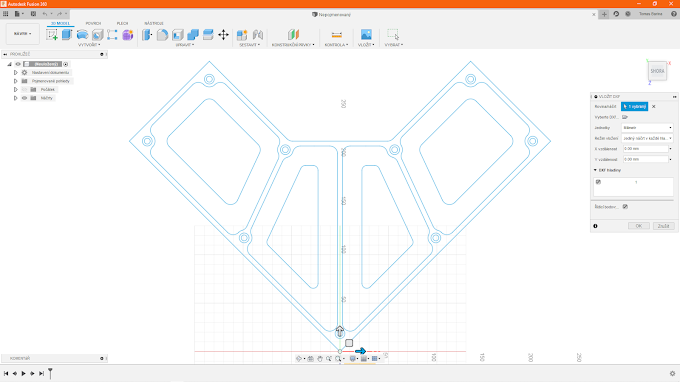Image resolution: width=680 pixels, height=382 pixels.
Task: Open the Upravit dropdown menu
Action: [x=185, y=45]
